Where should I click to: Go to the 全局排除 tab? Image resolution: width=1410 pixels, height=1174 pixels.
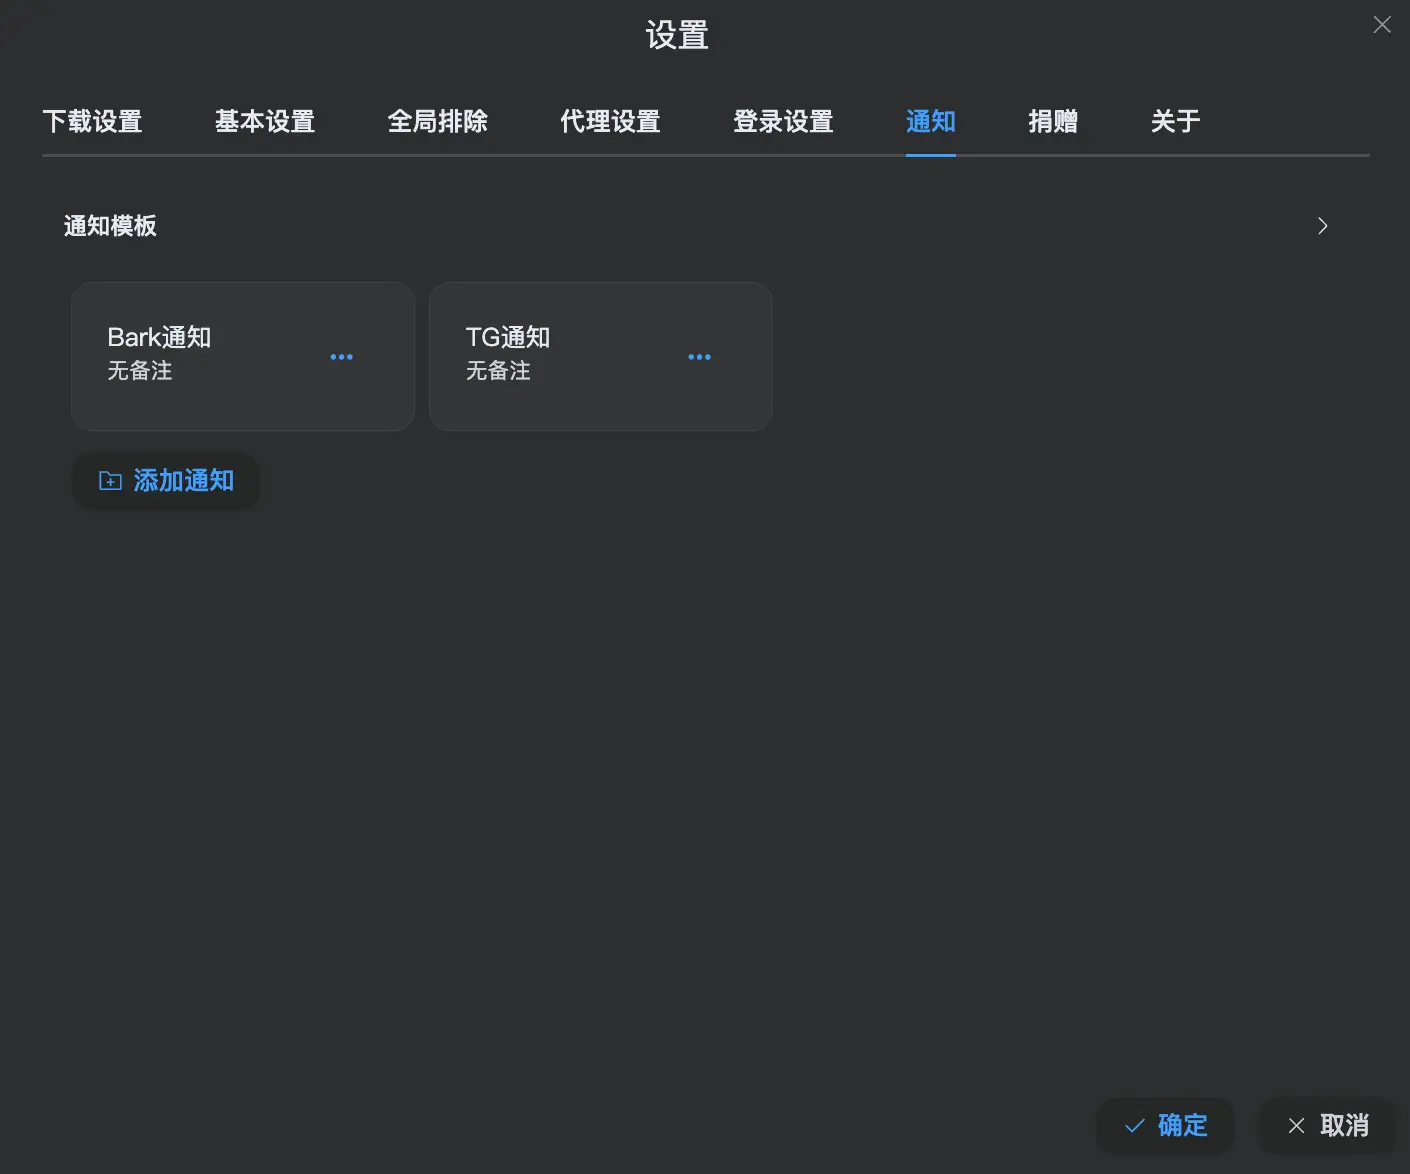point(438,121)
